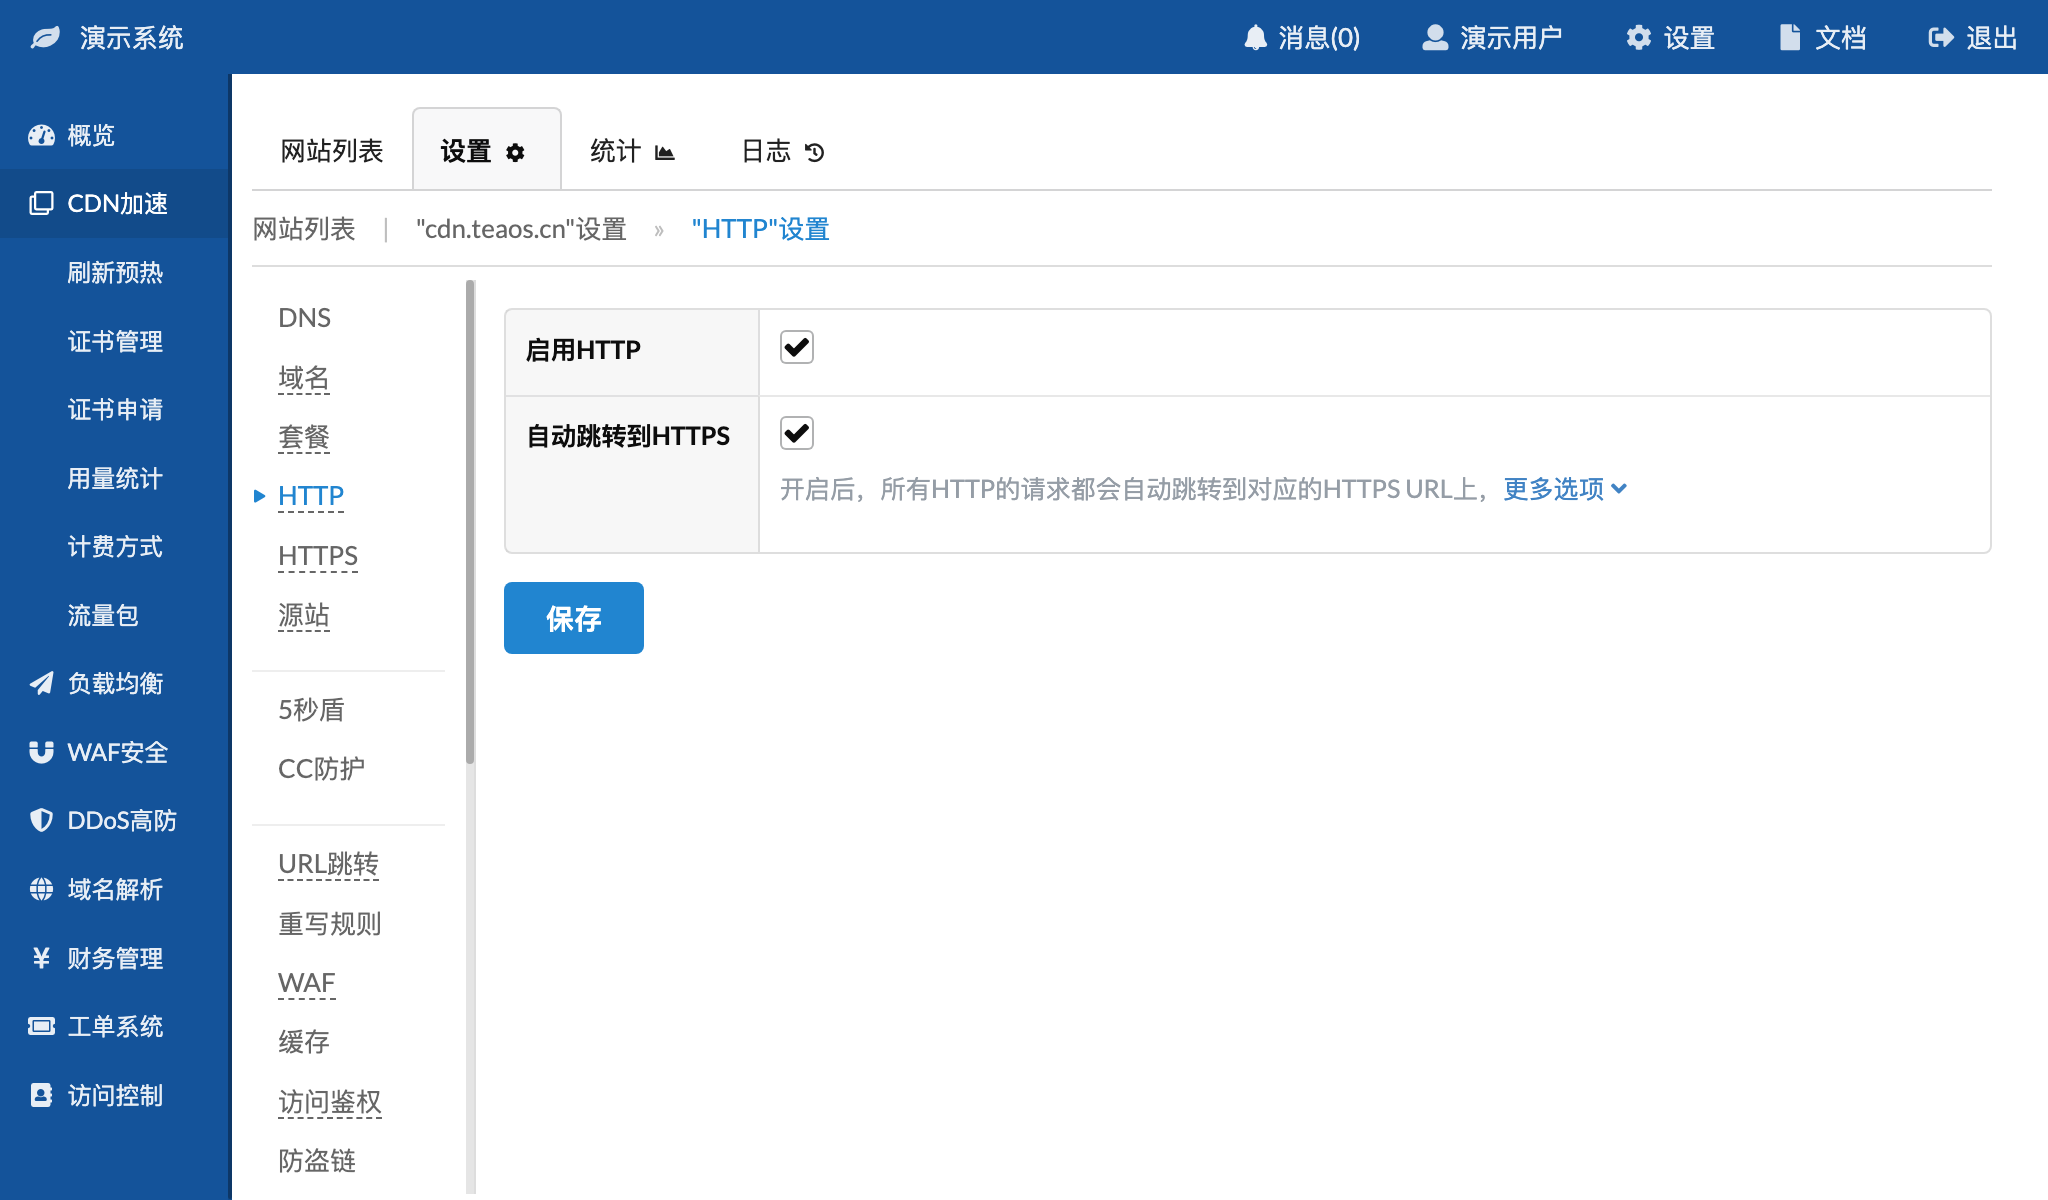
Task: Switch to the 设置 tab
Action: point(486,150)
